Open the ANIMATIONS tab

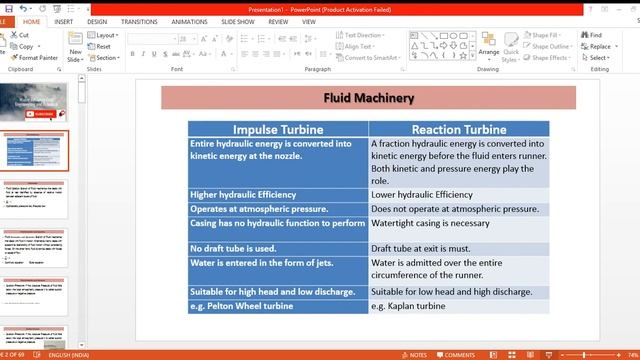pyautogui.click(x=189, y=22)
